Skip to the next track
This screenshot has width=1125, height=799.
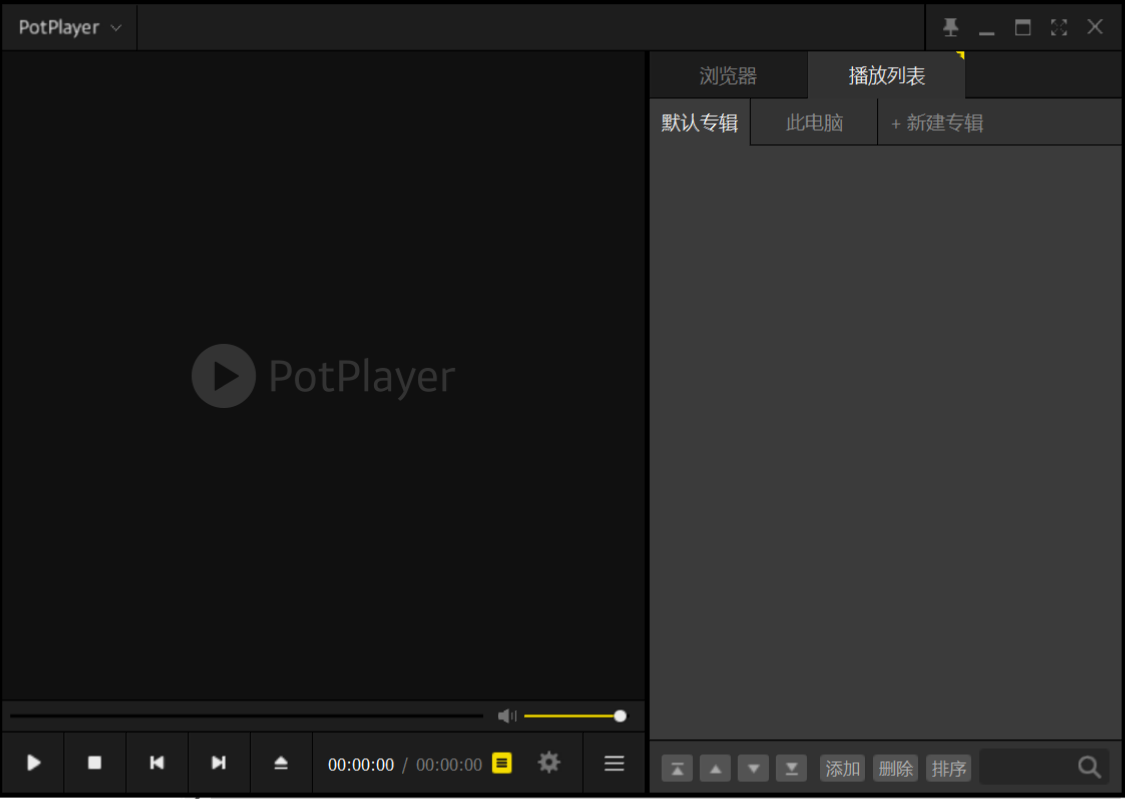tap(219, 762)
